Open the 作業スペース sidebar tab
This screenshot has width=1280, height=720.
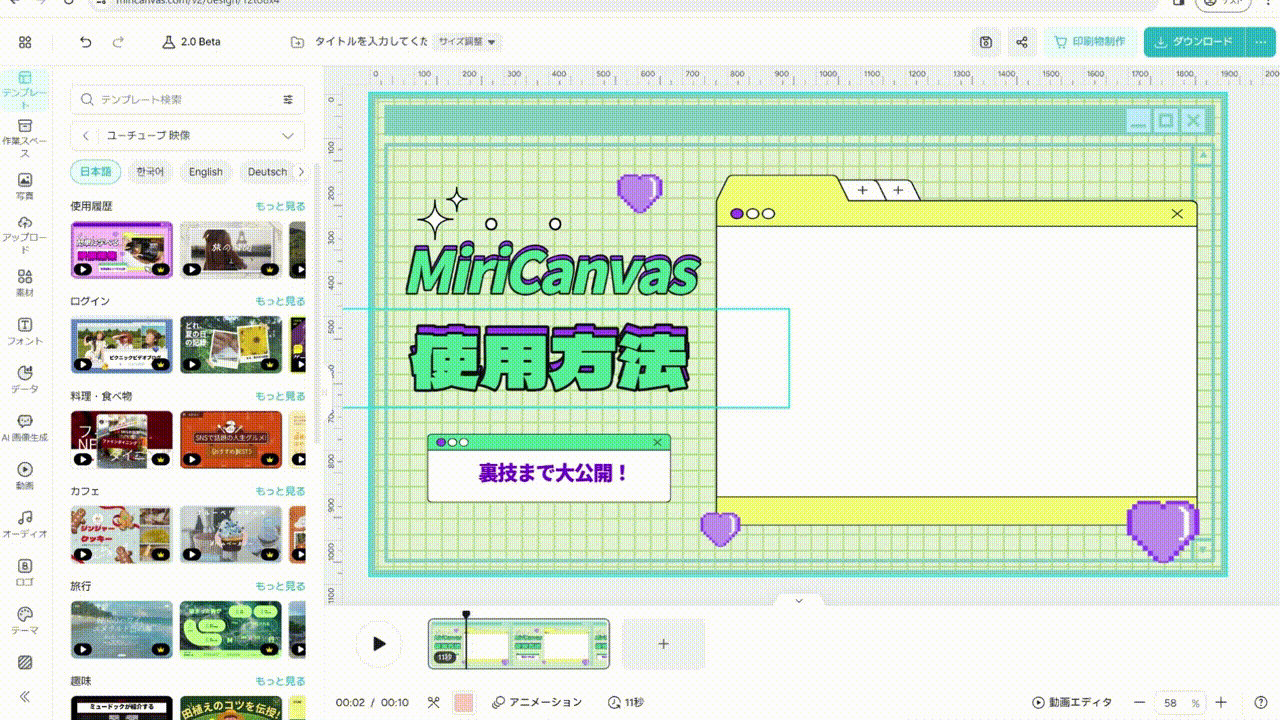tap(25, 138)
